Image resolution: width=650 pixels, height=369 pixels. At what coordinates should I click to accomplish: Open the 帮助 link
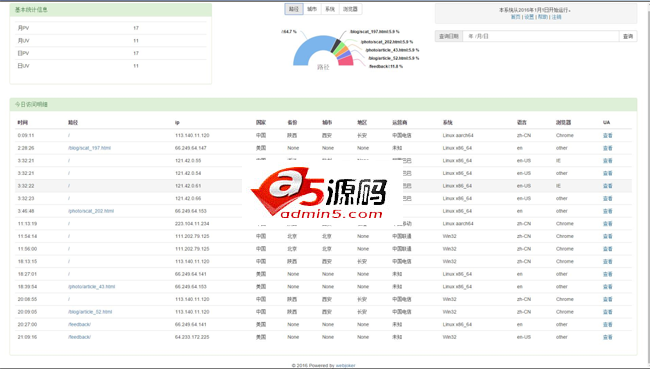[543, 17]
